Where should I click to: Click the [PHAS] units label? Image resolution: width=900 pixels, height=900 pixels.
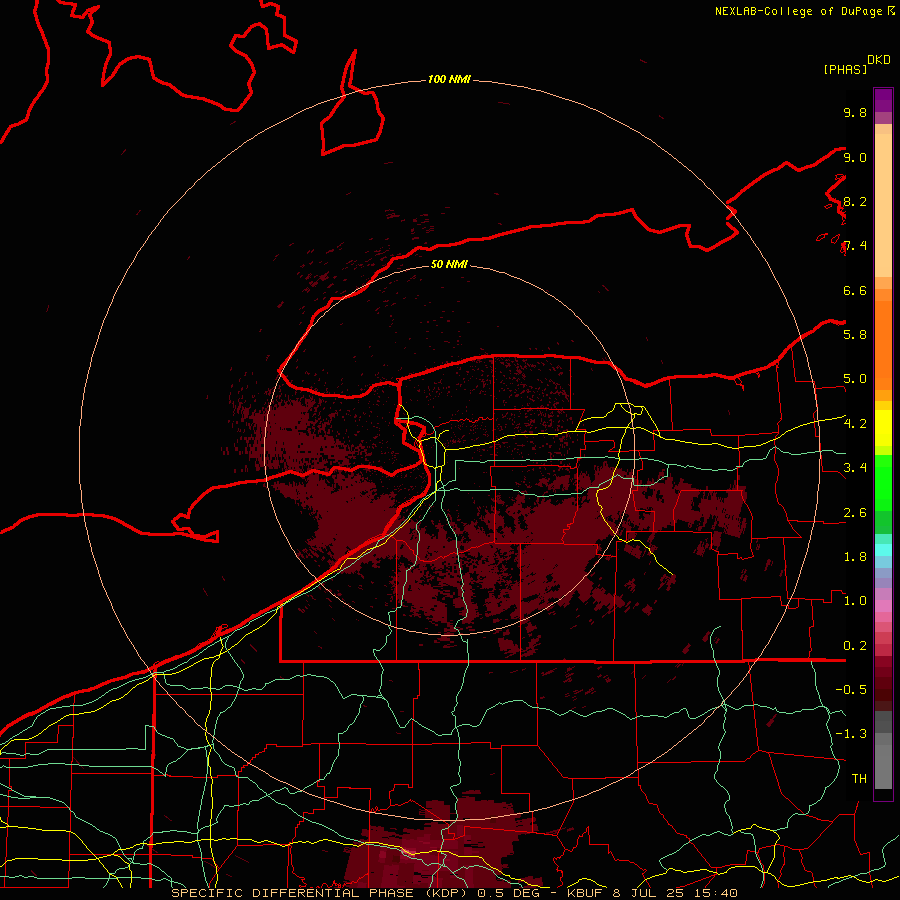tap(845, 70)
